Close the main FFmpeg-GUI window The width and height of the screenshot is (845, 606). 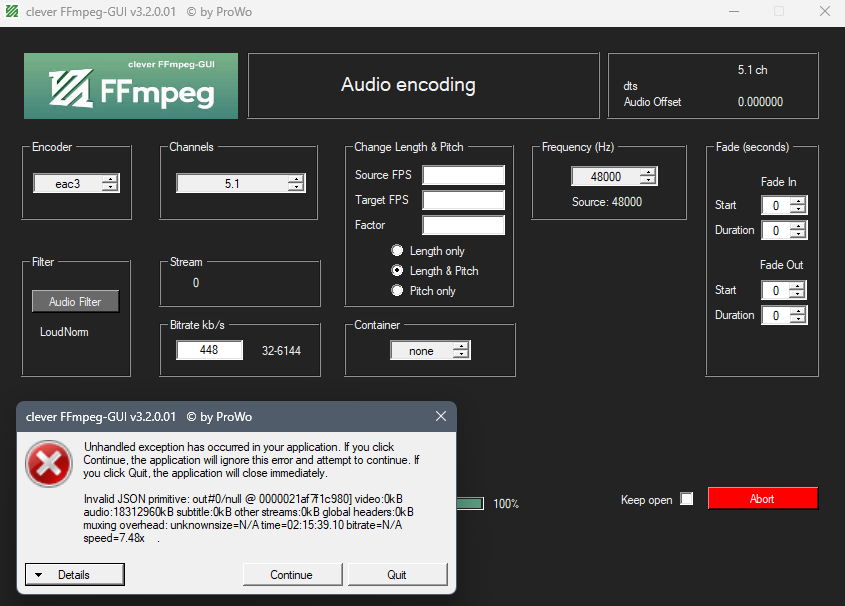point(825,11)
